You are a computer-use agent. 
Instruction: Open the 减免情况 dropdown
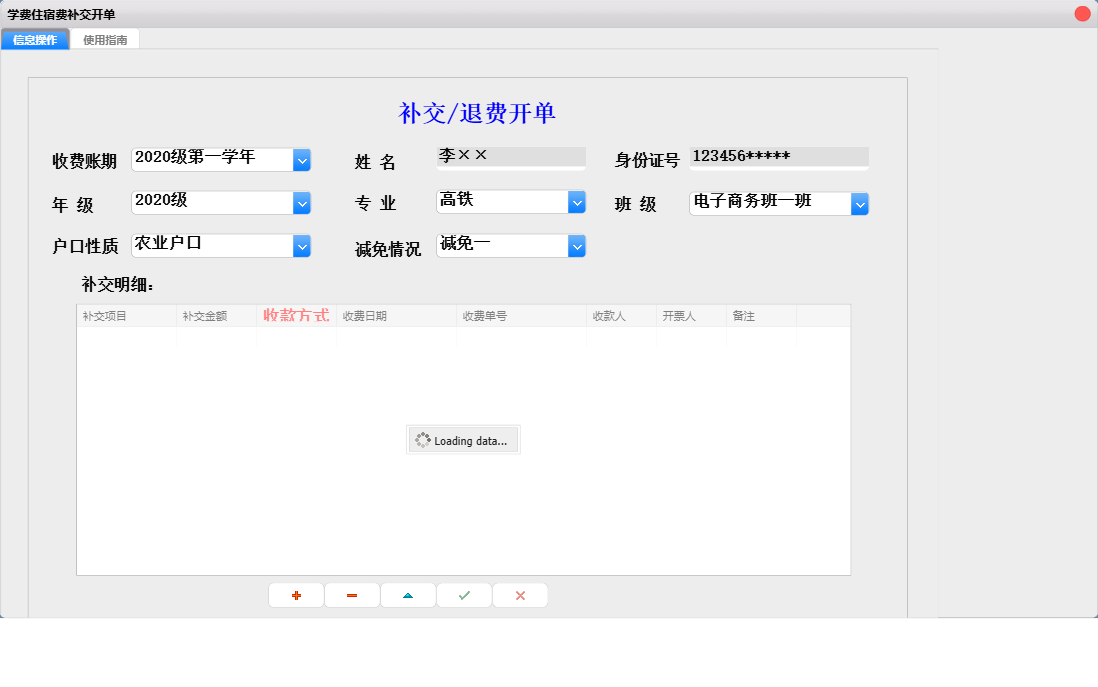pyautogui.click(x=576, y=246)
